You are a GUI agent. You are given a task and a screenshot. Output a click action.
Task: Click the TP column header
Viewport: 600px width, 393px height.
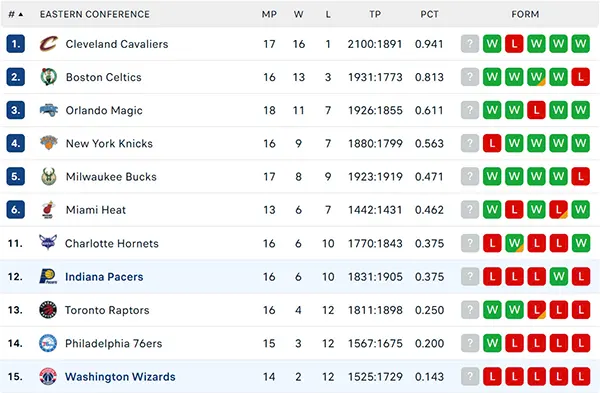point(375,15)
